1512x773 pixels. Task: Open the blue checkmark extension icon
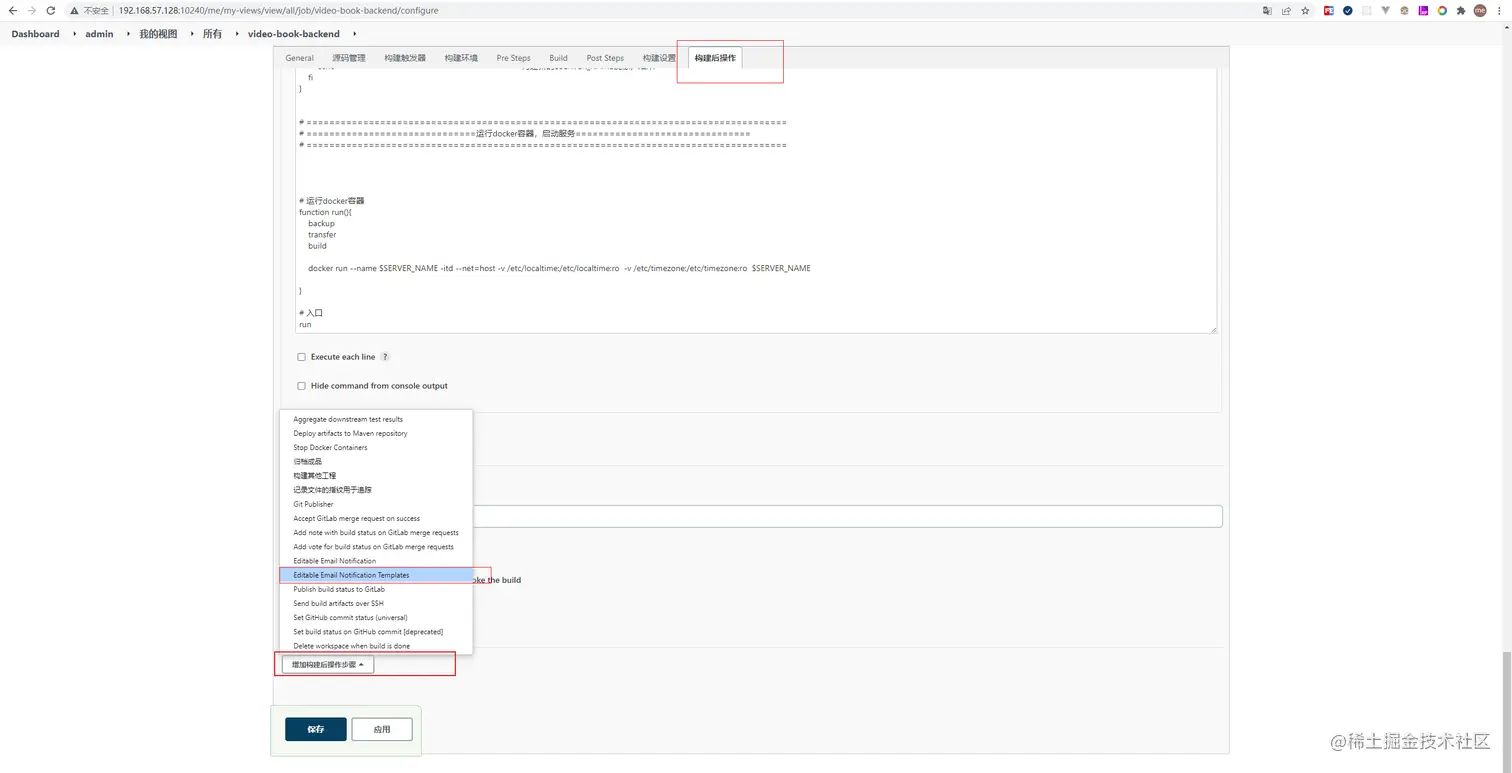(x=1348, y=10)
